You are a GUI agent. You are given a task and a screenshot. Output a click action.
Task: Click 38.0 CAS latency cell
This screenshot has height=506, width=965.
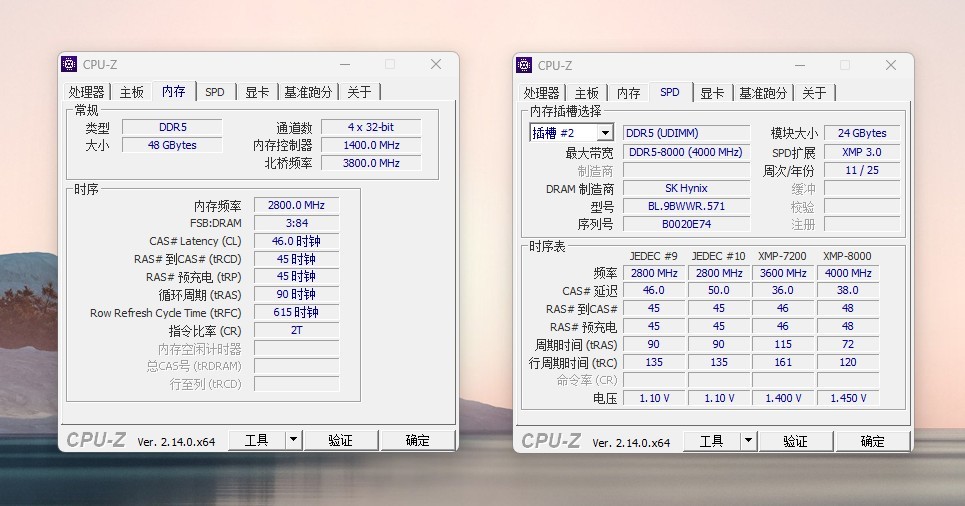pos(848,290)
